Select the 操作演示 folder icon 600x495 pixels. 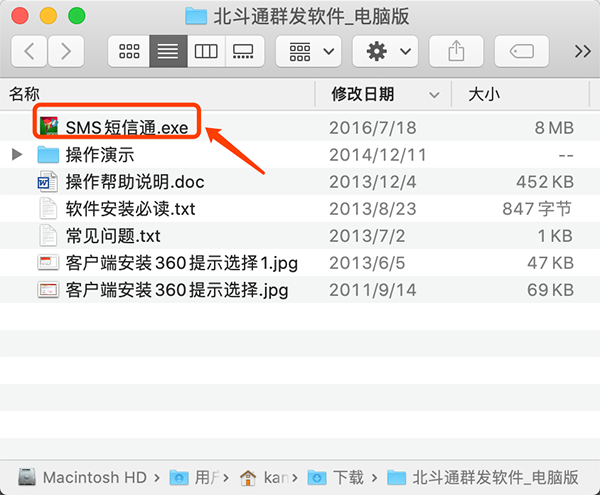[x=48, y=155]
